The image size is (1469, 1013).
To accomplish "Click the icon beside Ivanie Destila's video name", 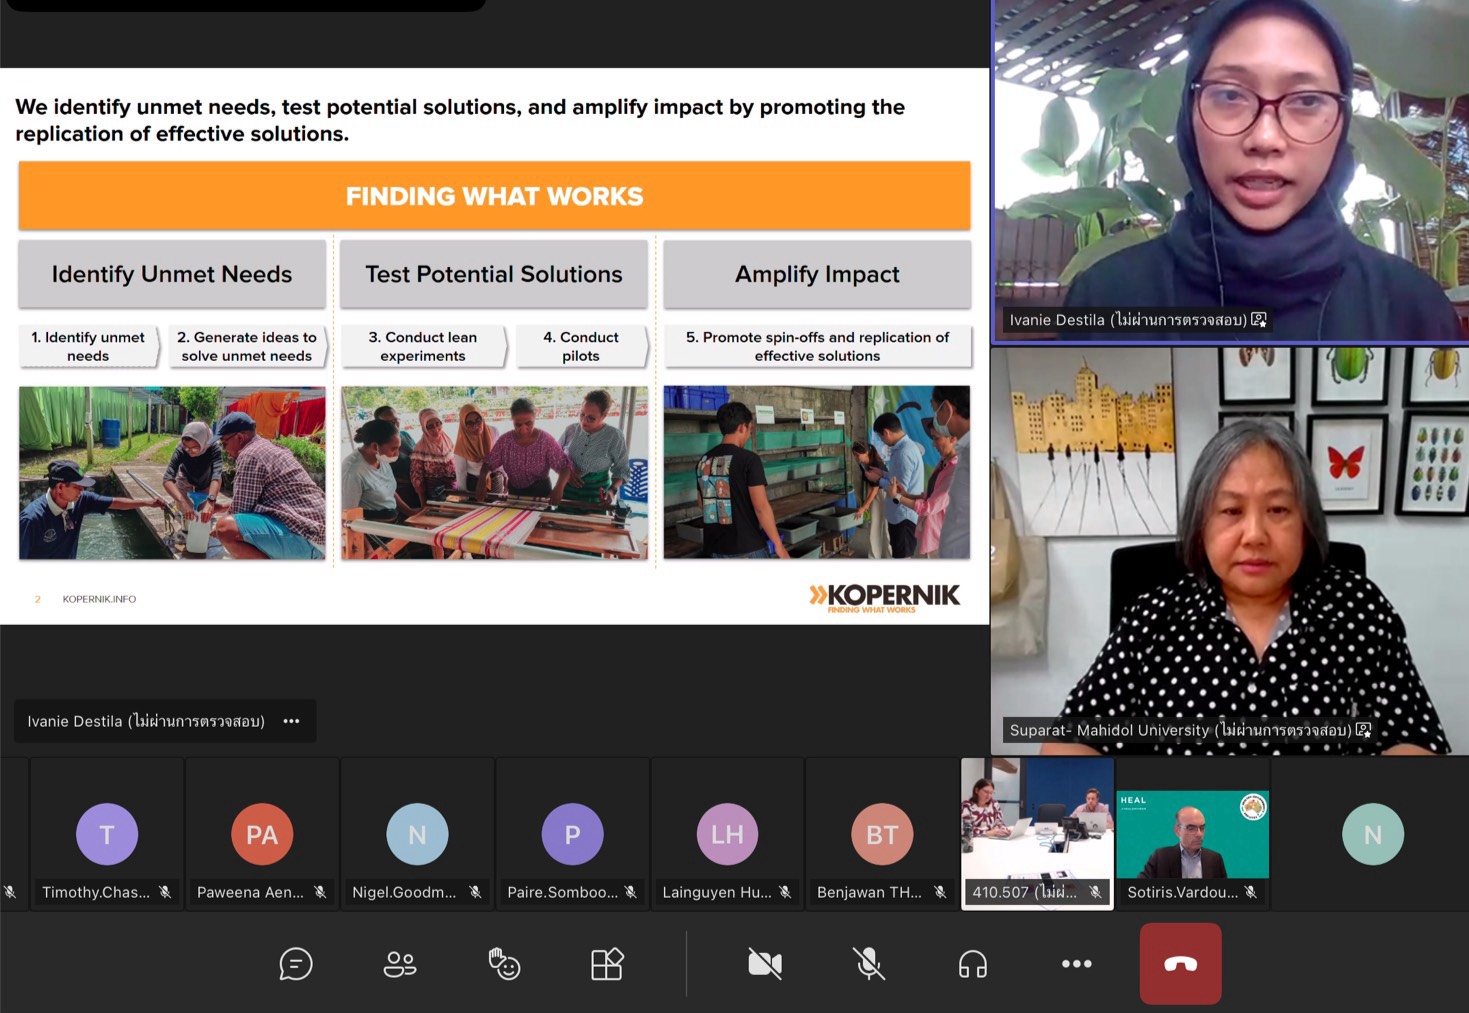I will (1259, 320).
